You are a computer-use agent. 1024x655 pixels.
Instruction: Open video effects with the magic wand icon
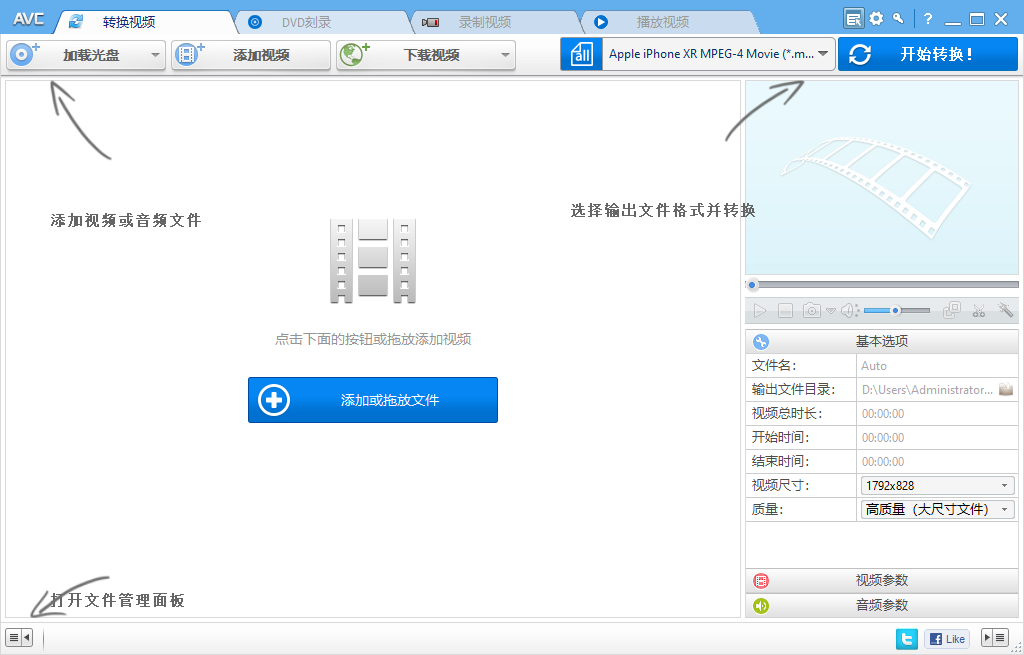point(1005,310)
